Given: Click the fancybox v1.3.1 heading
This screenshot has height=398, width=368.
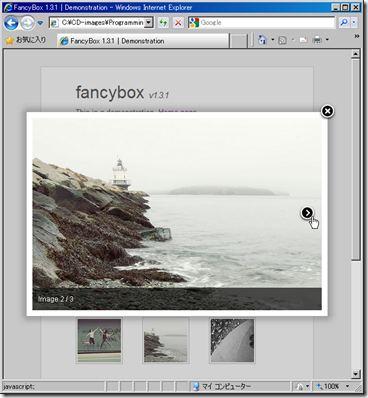Looking at the screenshot, I should pos(122,93).
